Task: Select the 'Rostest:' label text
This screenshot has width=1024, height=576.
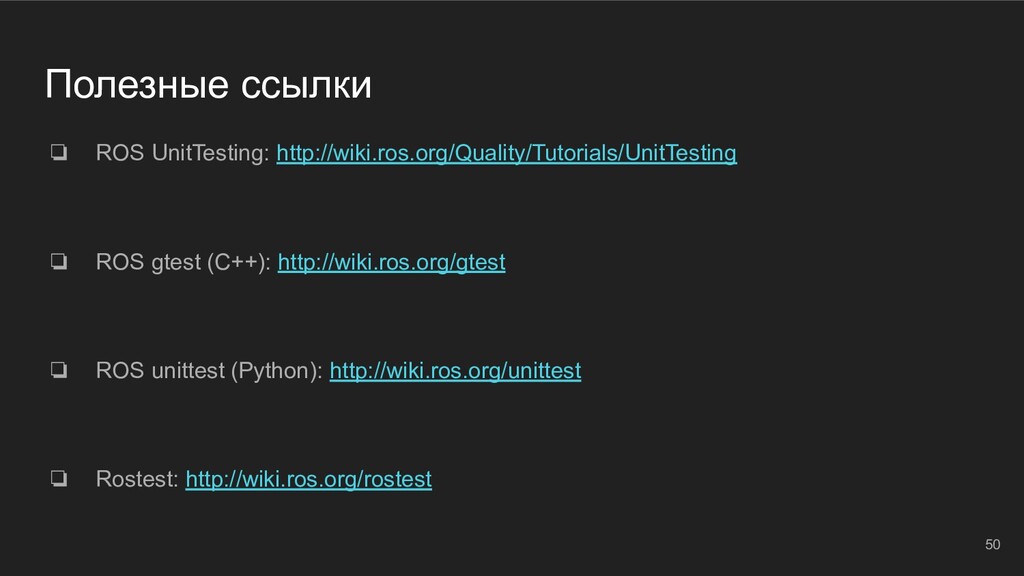Action: (x=137, y=479)
